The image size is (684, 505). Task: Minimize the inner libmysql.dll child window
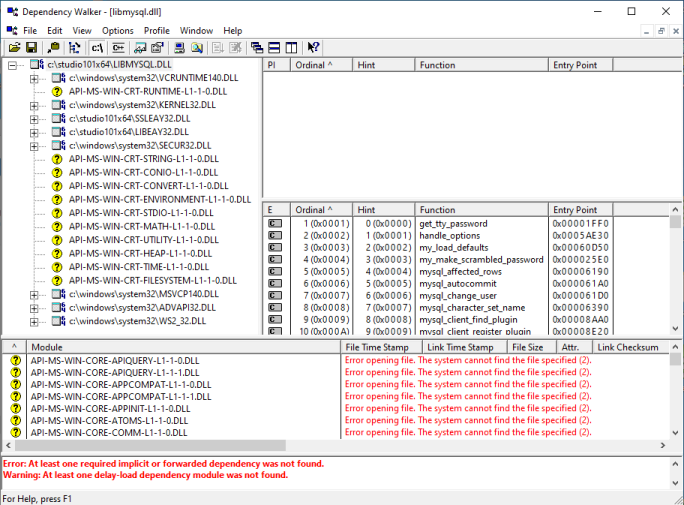pyautogui.click(x=646, y=31)
